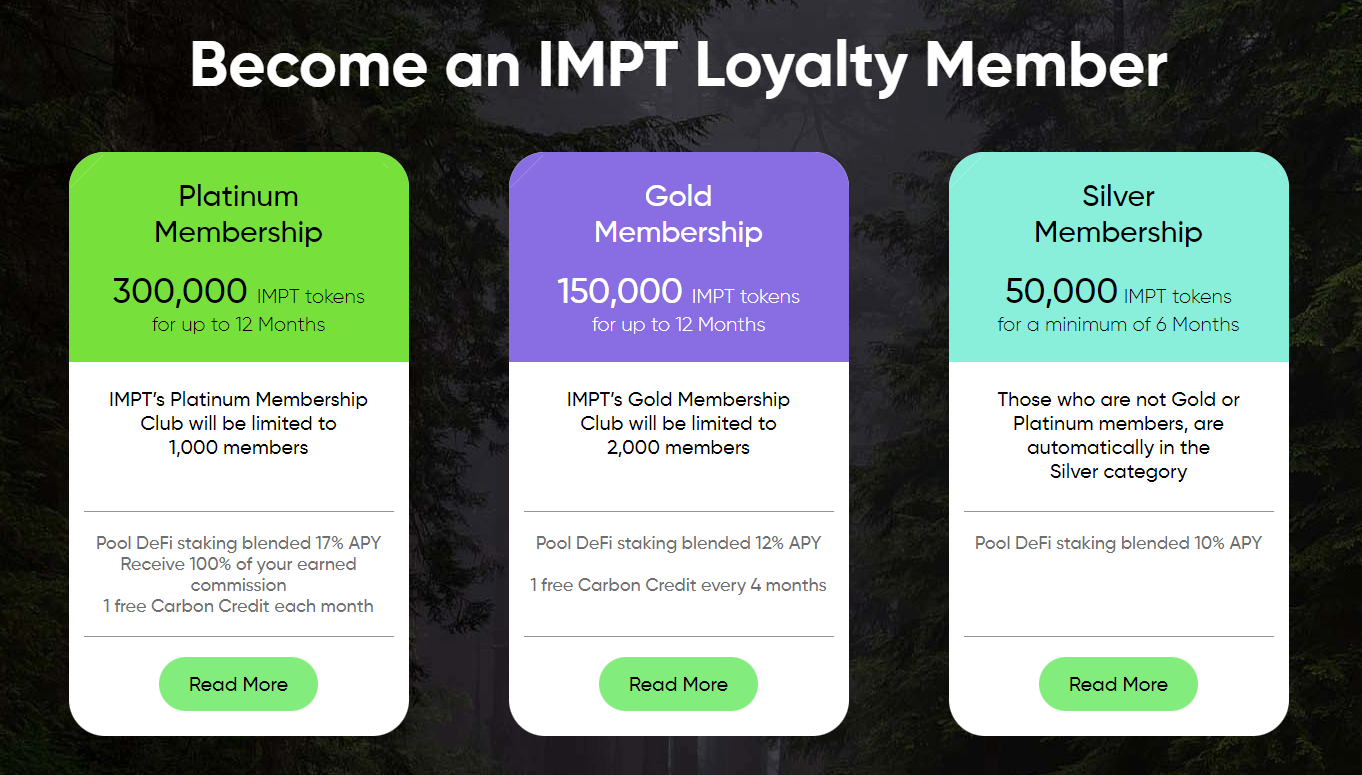
Task: Click the 12% APY staking line
Action: tap(678, 543)
